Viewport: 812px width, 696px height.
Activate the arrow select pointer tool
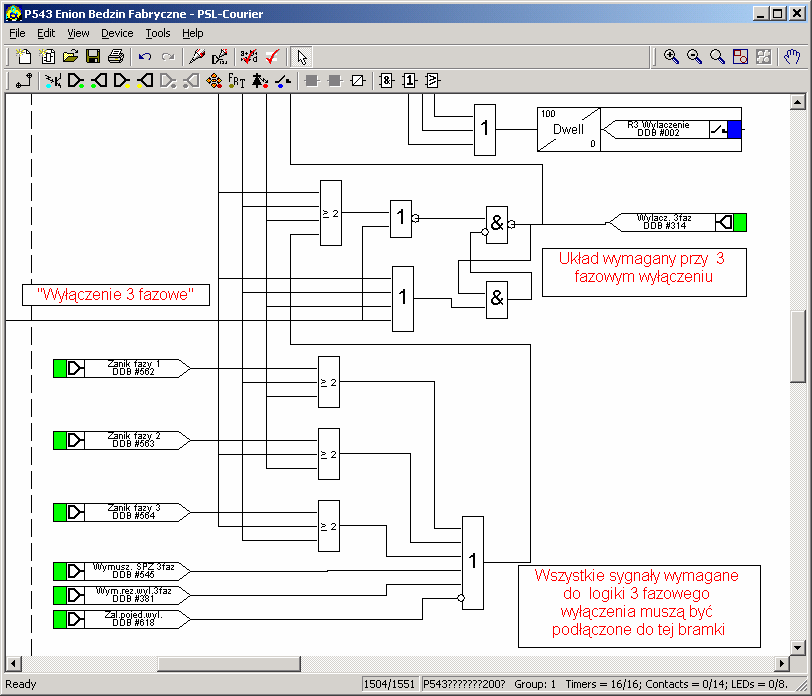pos(301,56)
